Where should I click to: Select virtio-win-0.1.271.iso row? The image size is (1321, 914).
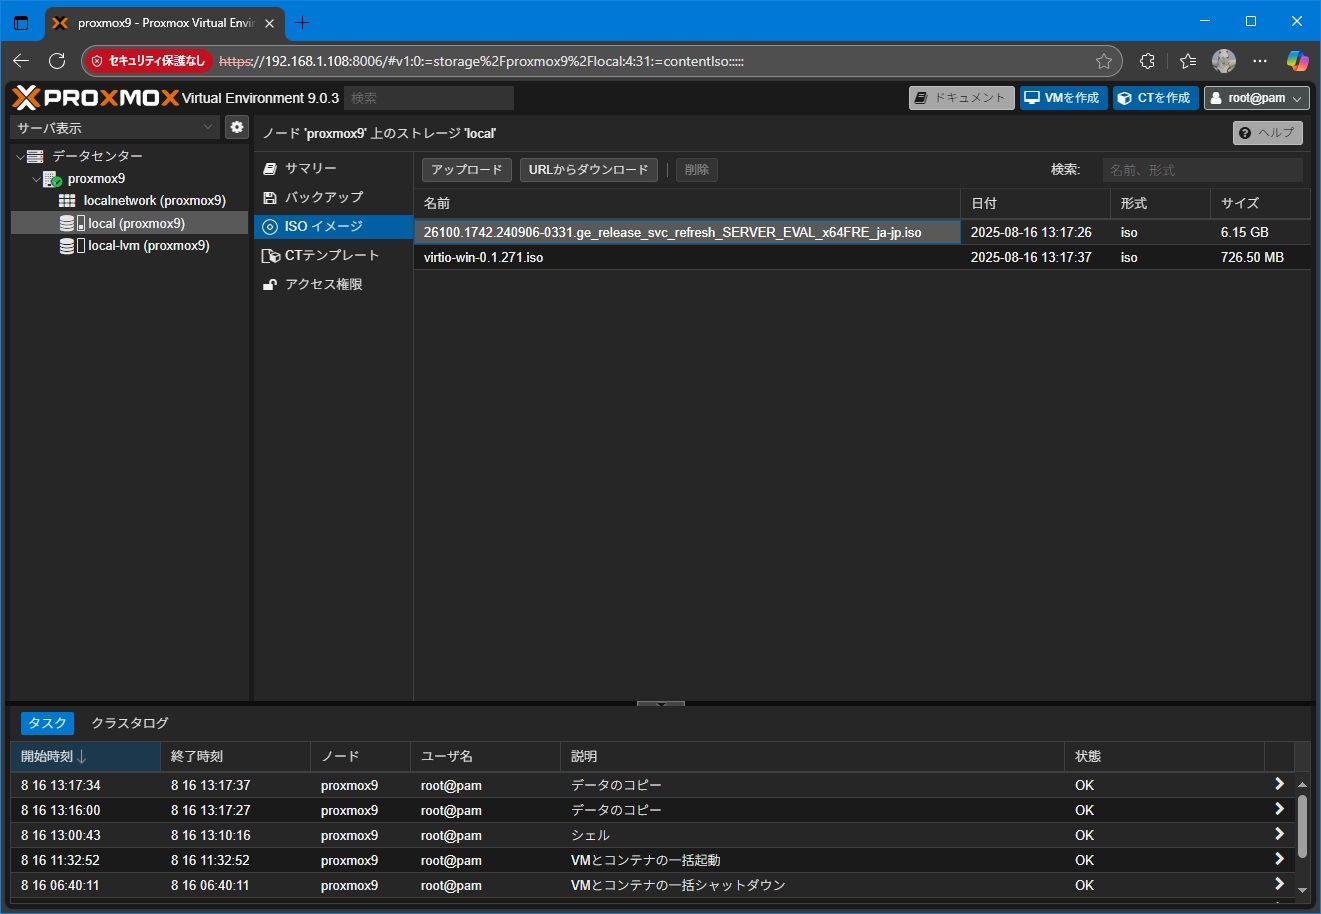(862, 257)
